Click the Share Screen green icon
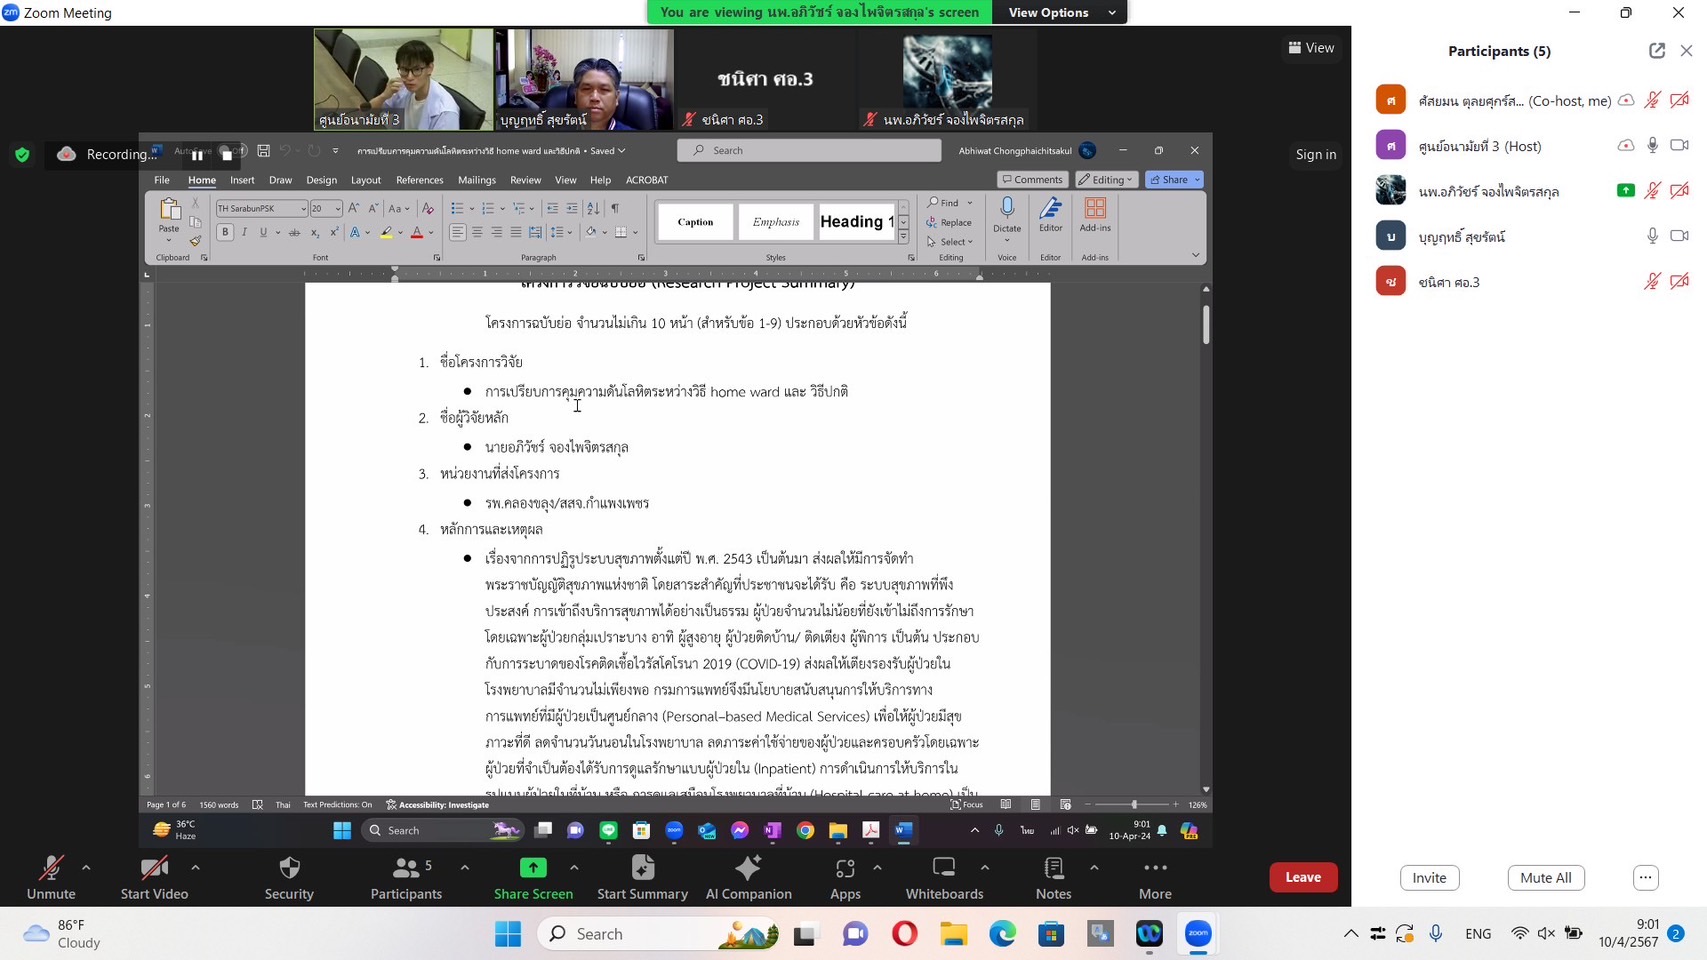Image resolution: width=1707 pixels, height=960 pixels. click(533, 868)
